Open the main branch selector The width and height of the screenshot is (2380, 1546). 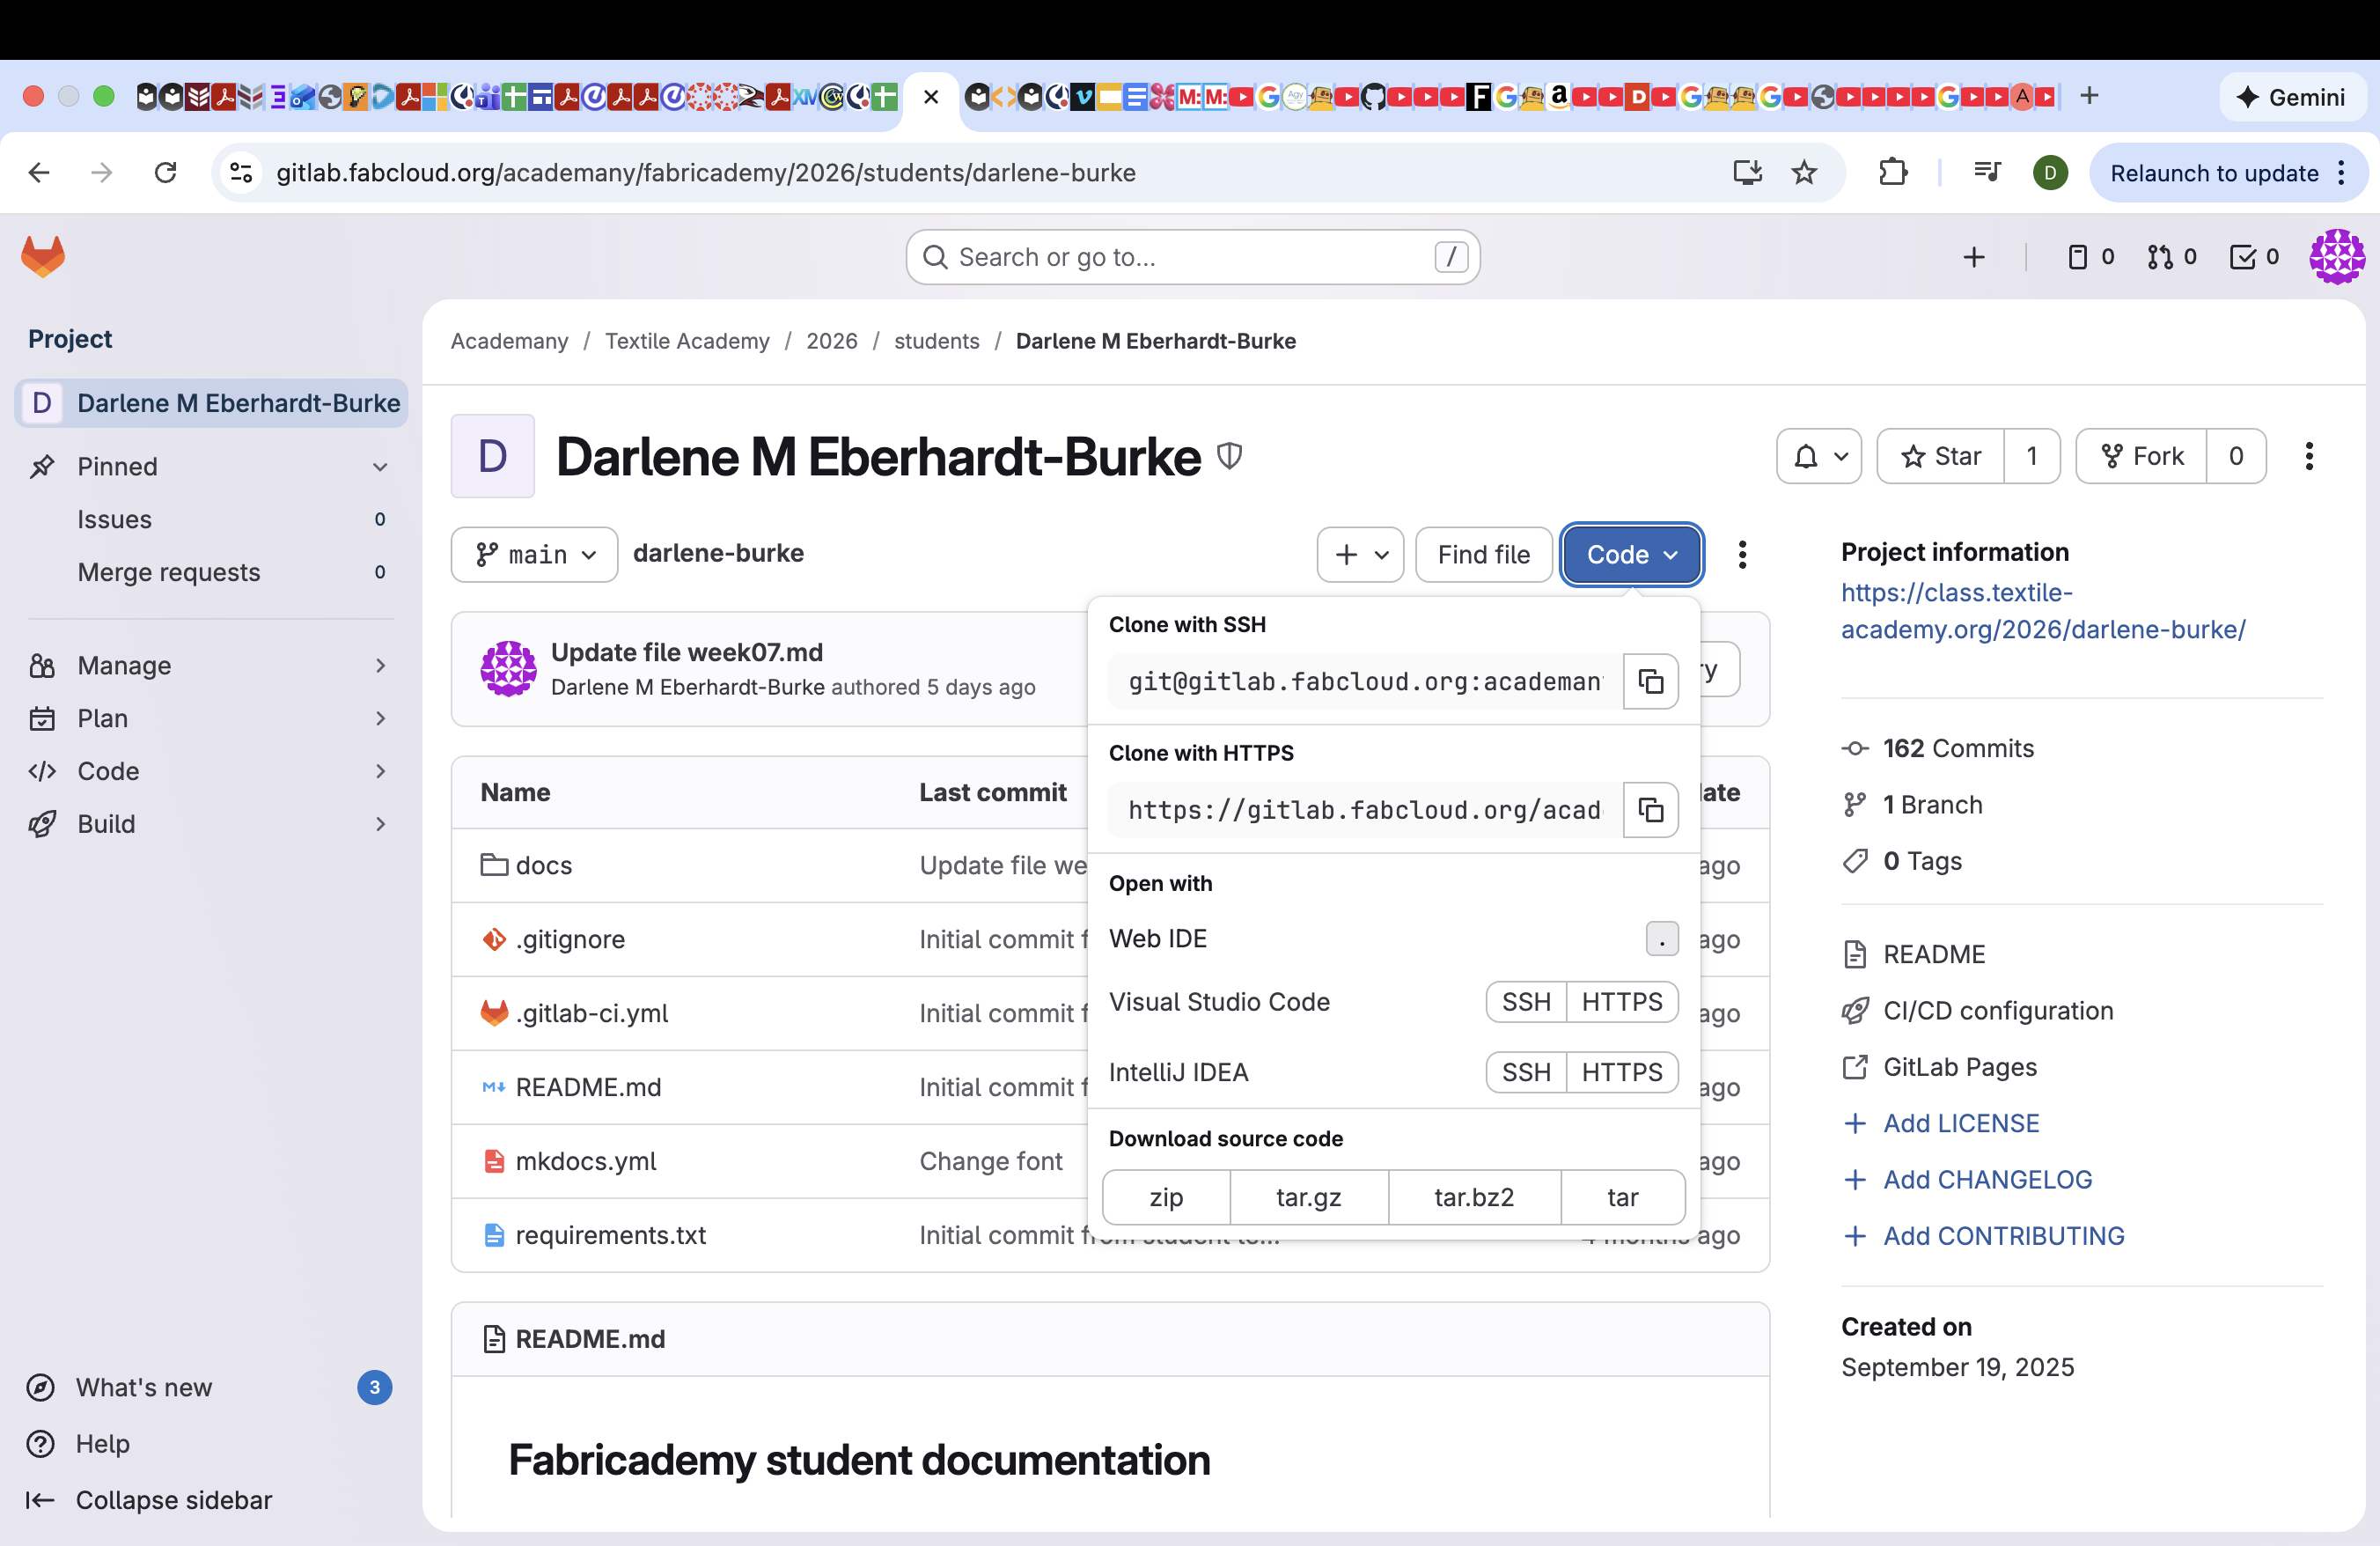tap(534, 554)
